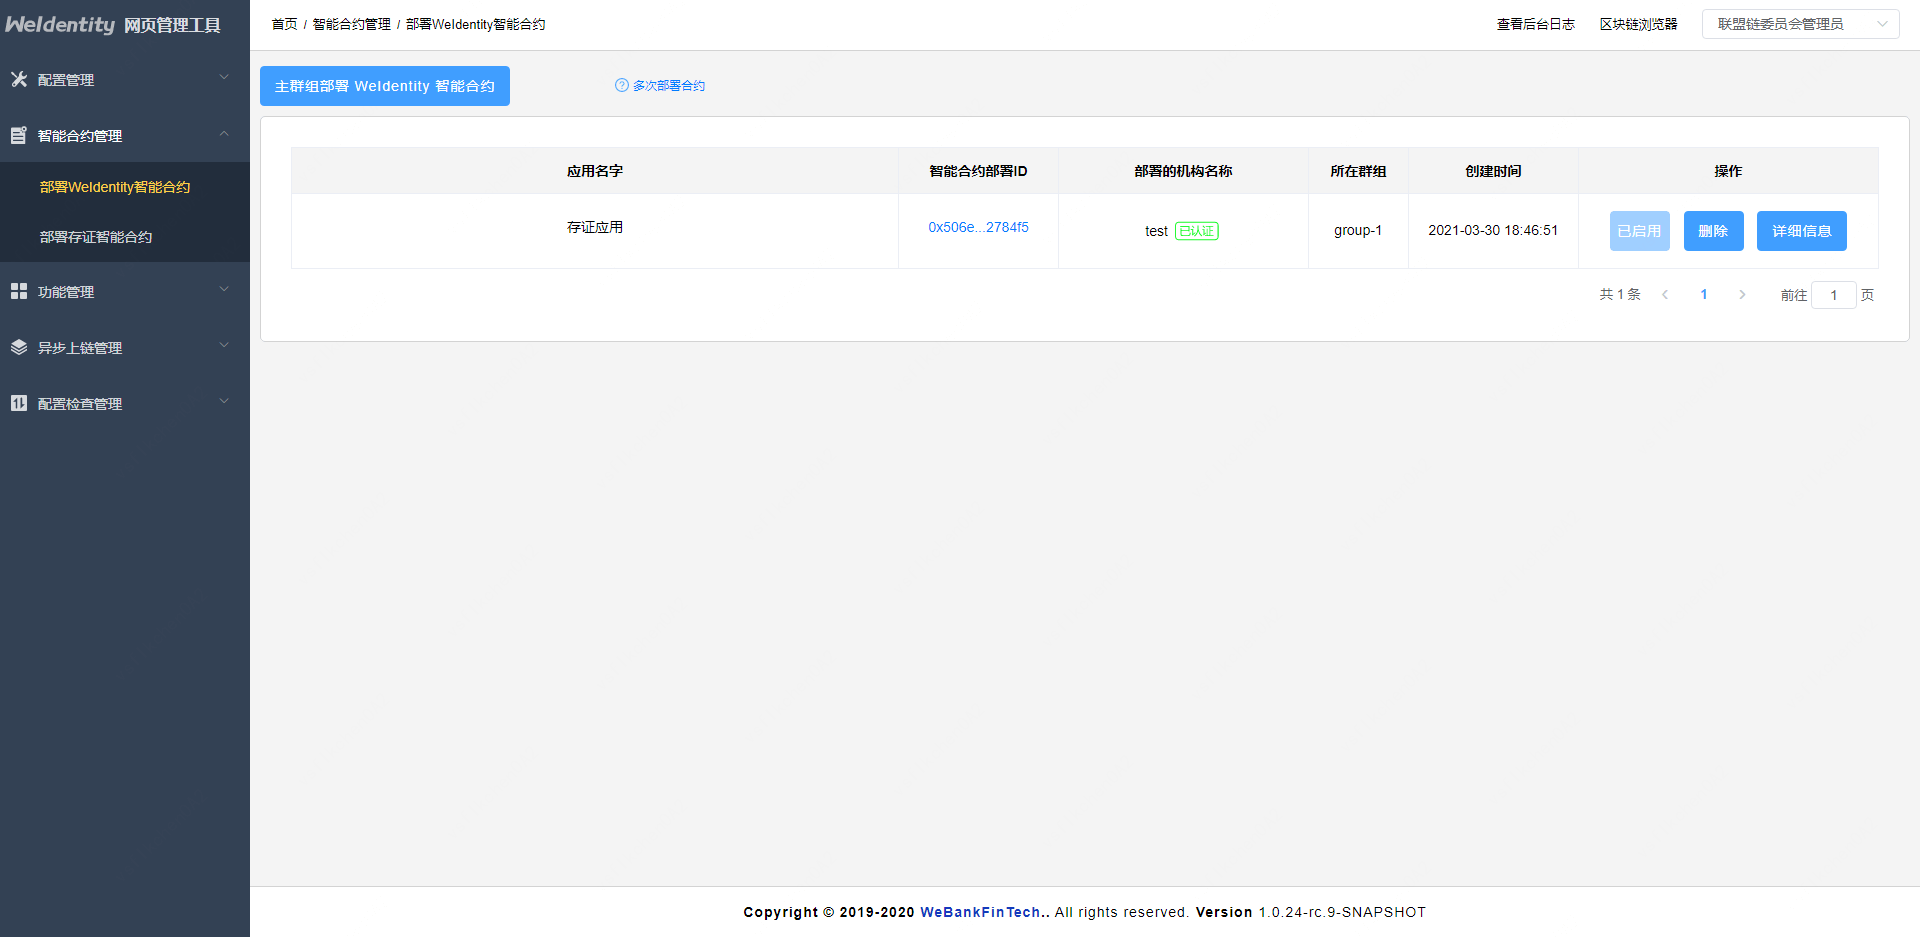
Task: Open deployment ID link 0x506e...2784f5
Action: pyautogui.click(x=978, y=227)
